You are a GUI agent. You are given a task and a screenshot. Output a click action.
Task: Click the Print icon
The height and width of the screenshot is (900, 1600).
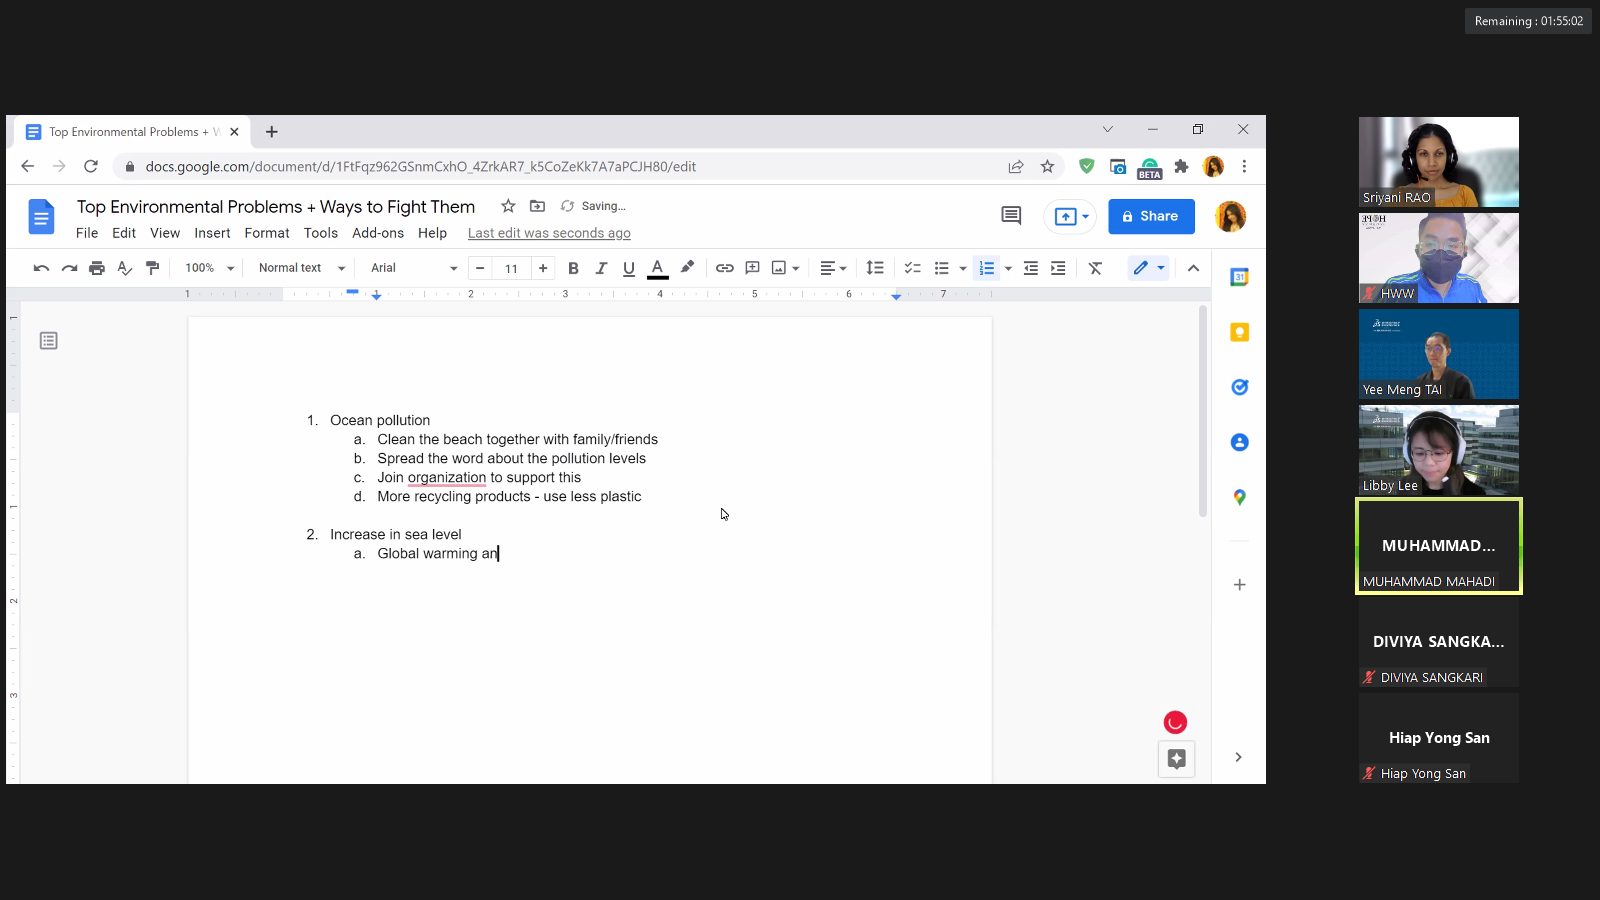coord(97,268)
